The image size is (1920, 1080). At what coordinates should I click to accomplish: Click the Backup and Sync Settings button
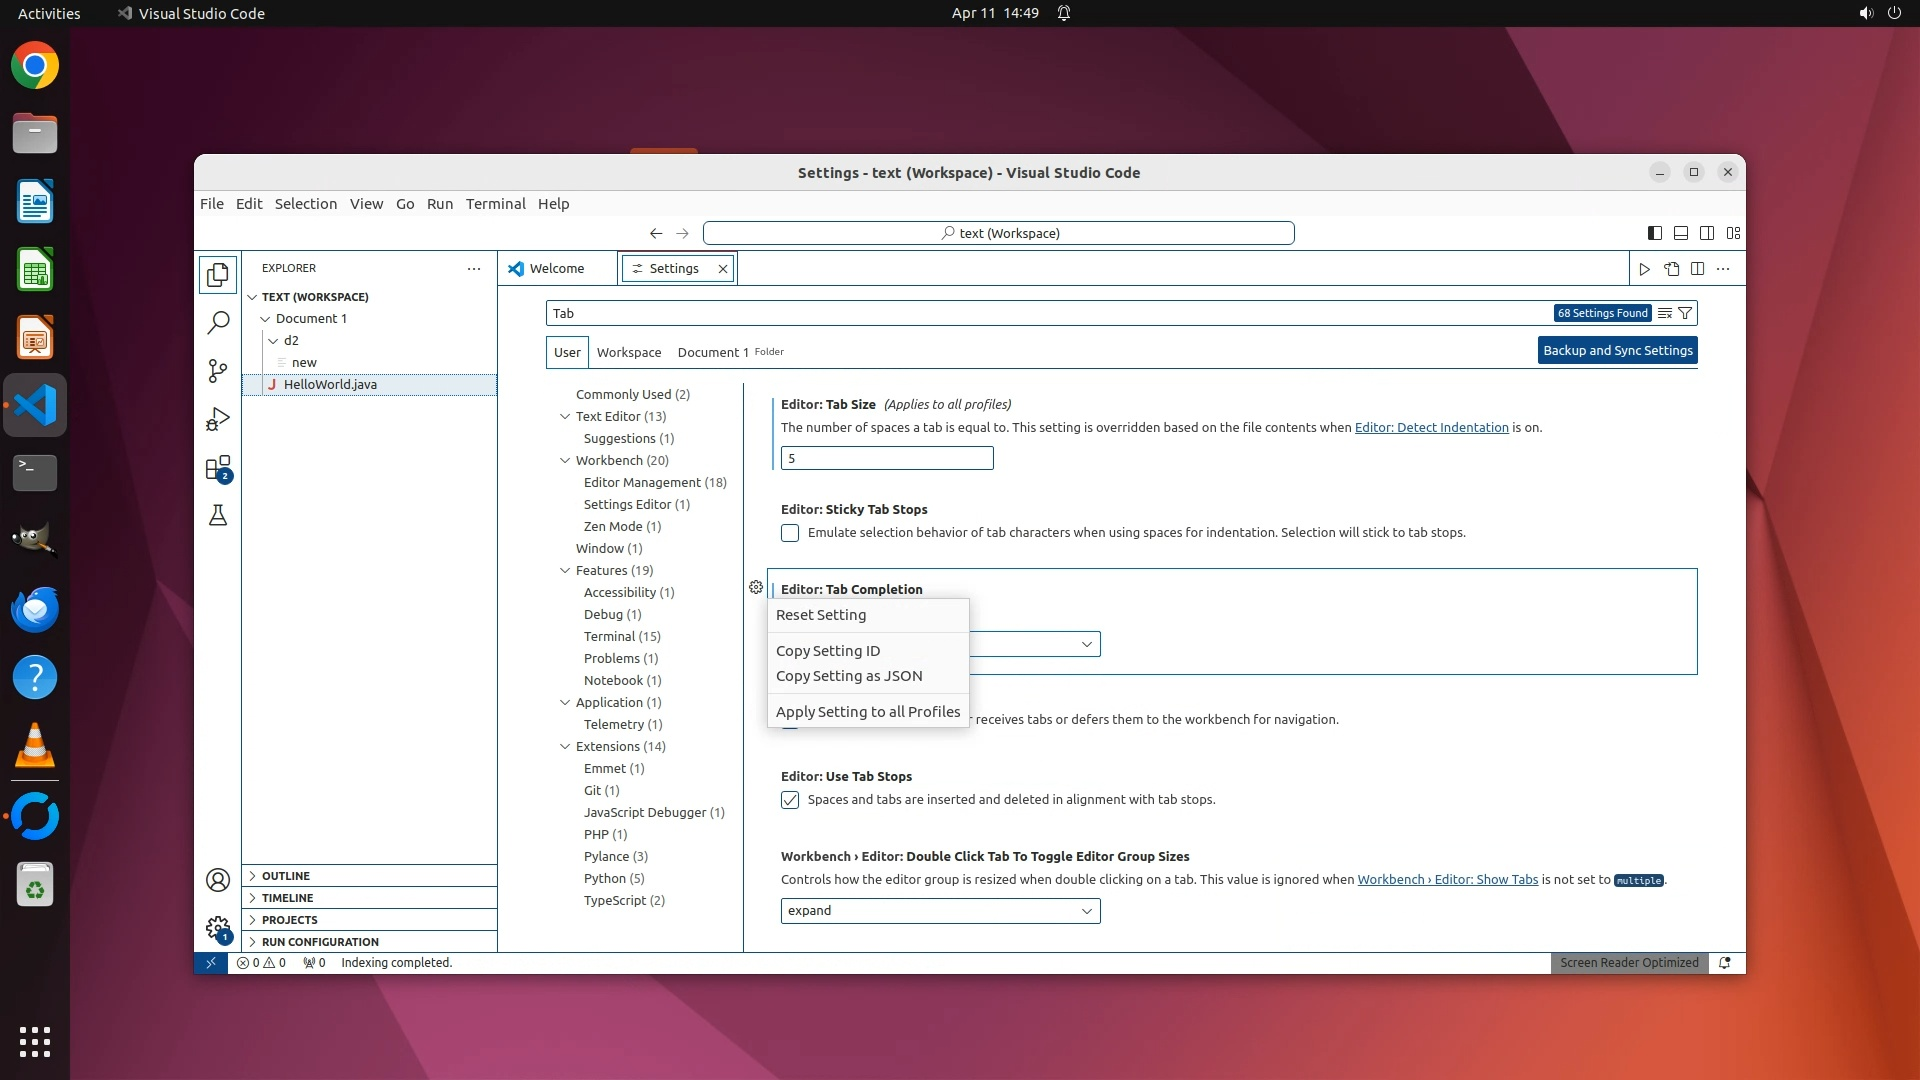(1617, 350)
